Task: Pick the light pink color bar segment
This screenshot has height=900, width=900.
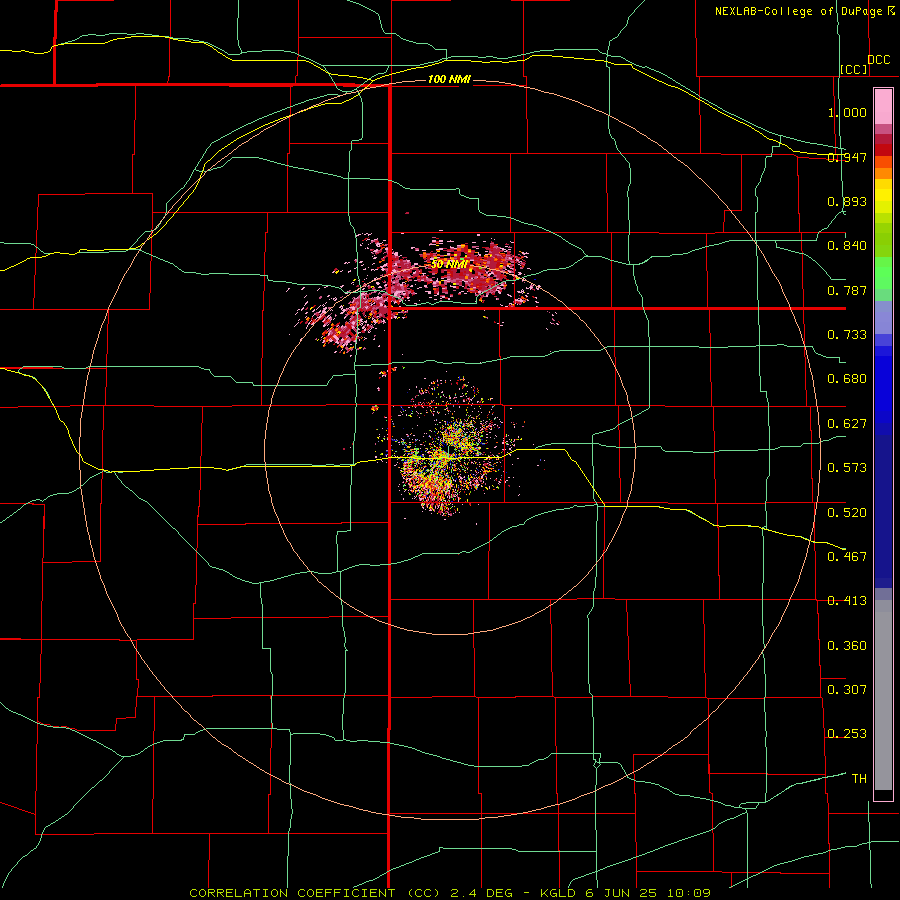Action: tap(883, 107)
